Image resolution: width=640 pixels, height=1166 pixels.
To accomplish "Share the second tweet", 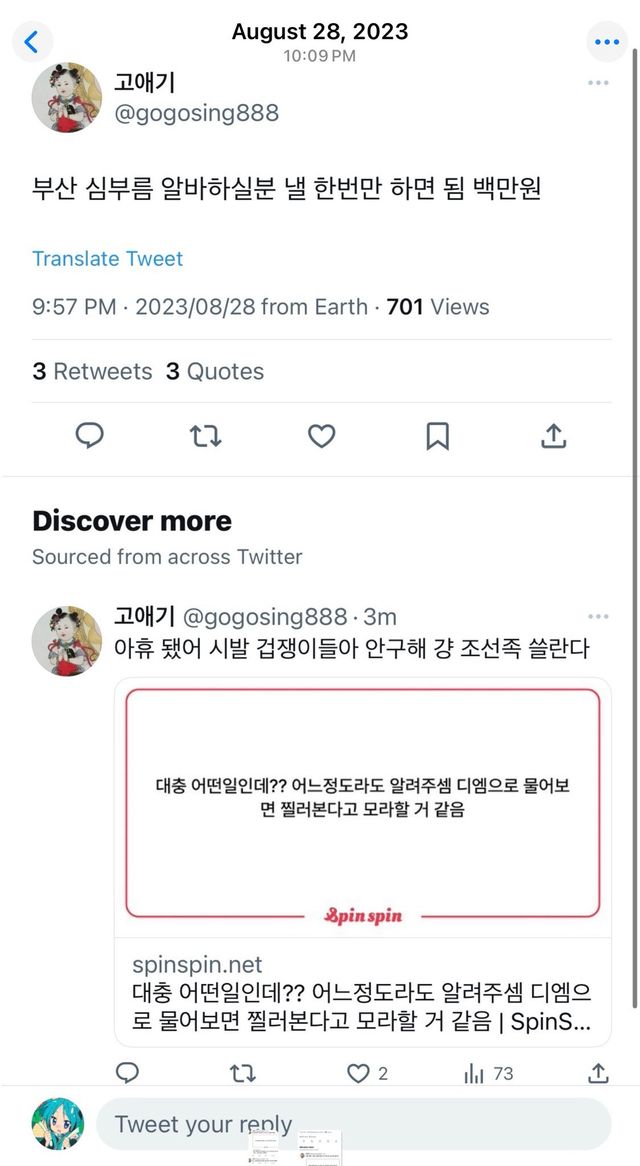I will (x=598, y=1073).
